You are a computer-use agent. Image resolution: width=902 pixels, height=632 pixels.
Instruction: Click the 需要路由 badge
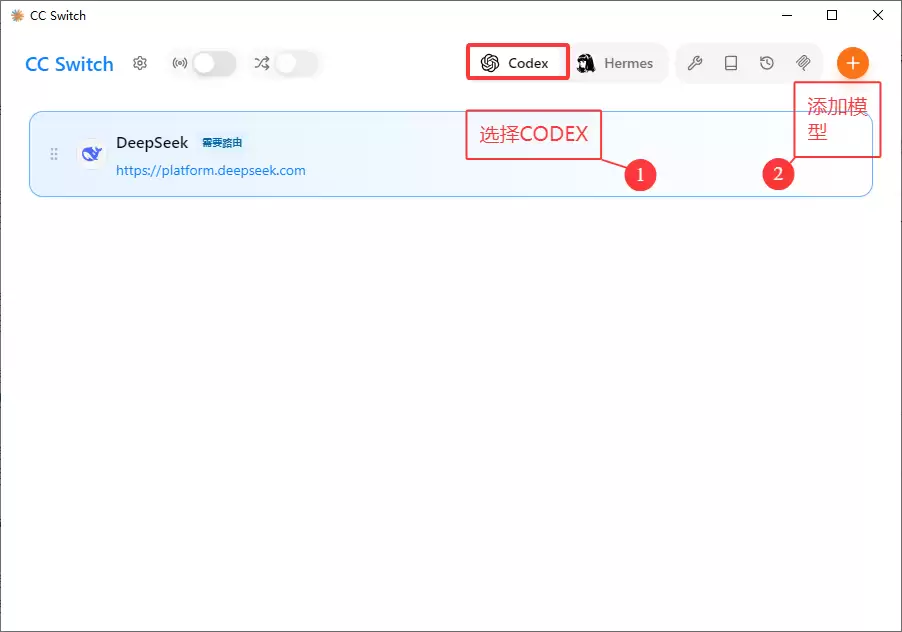click(x=222, y=143)
